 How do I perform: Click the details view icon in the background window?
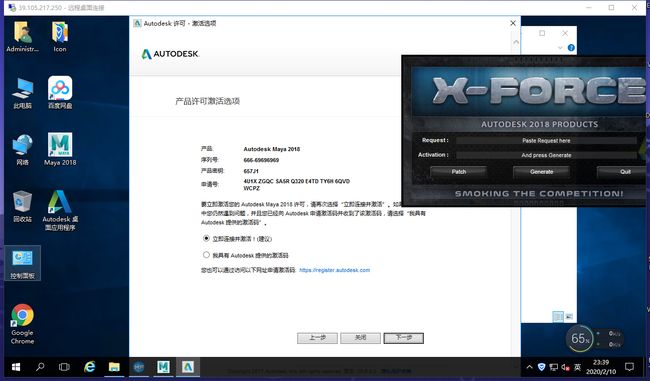(x=558, y=317)
